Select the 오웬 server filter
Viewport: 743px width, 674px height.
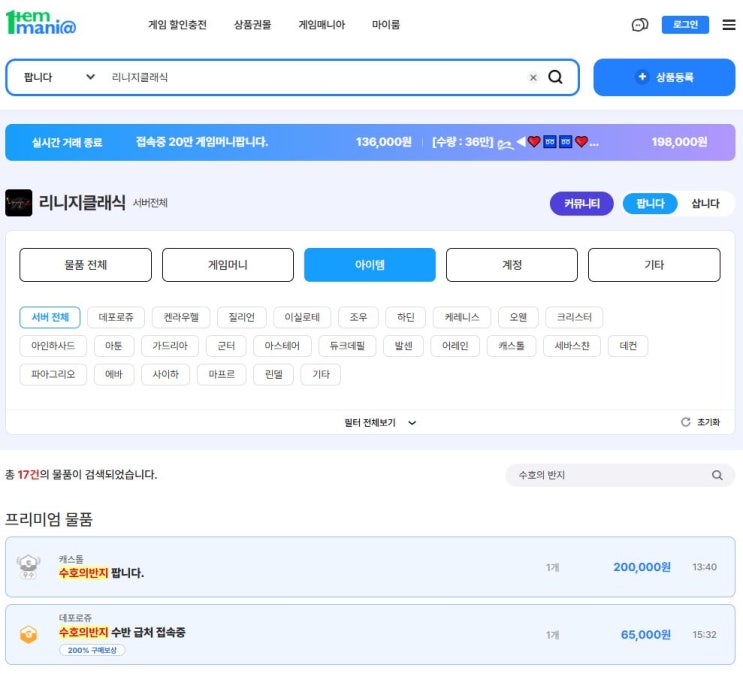(x=518, y=317)
